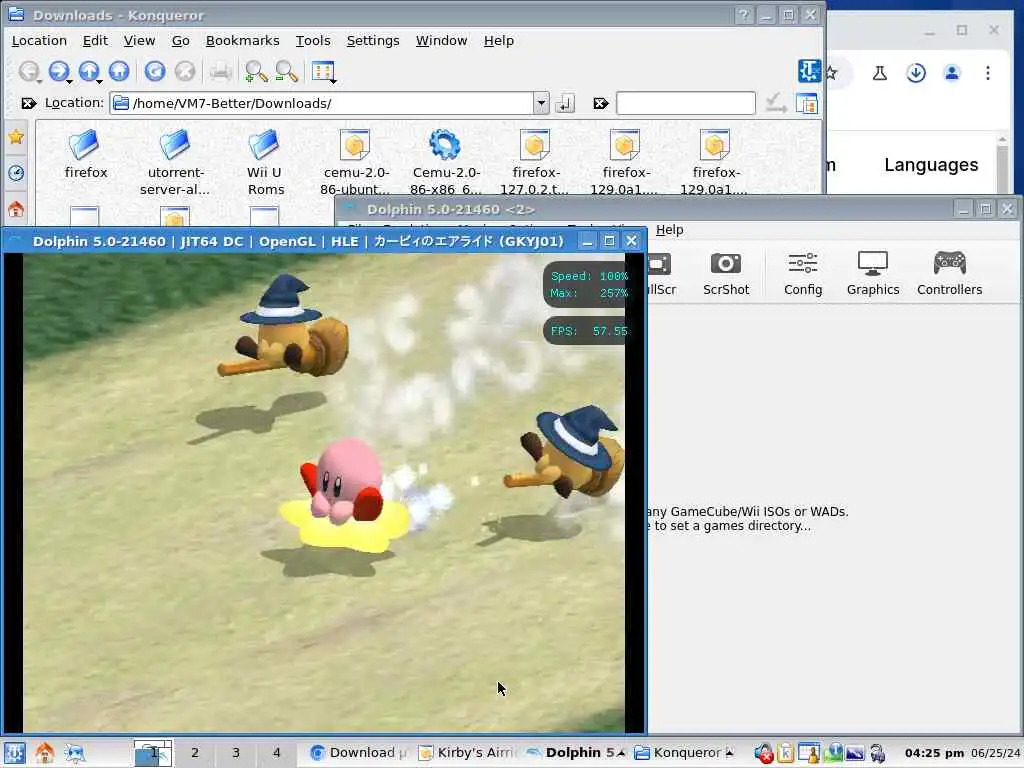Open Dolphin Graphics settings
This screenshot has width=1024, height=768.
872,274
